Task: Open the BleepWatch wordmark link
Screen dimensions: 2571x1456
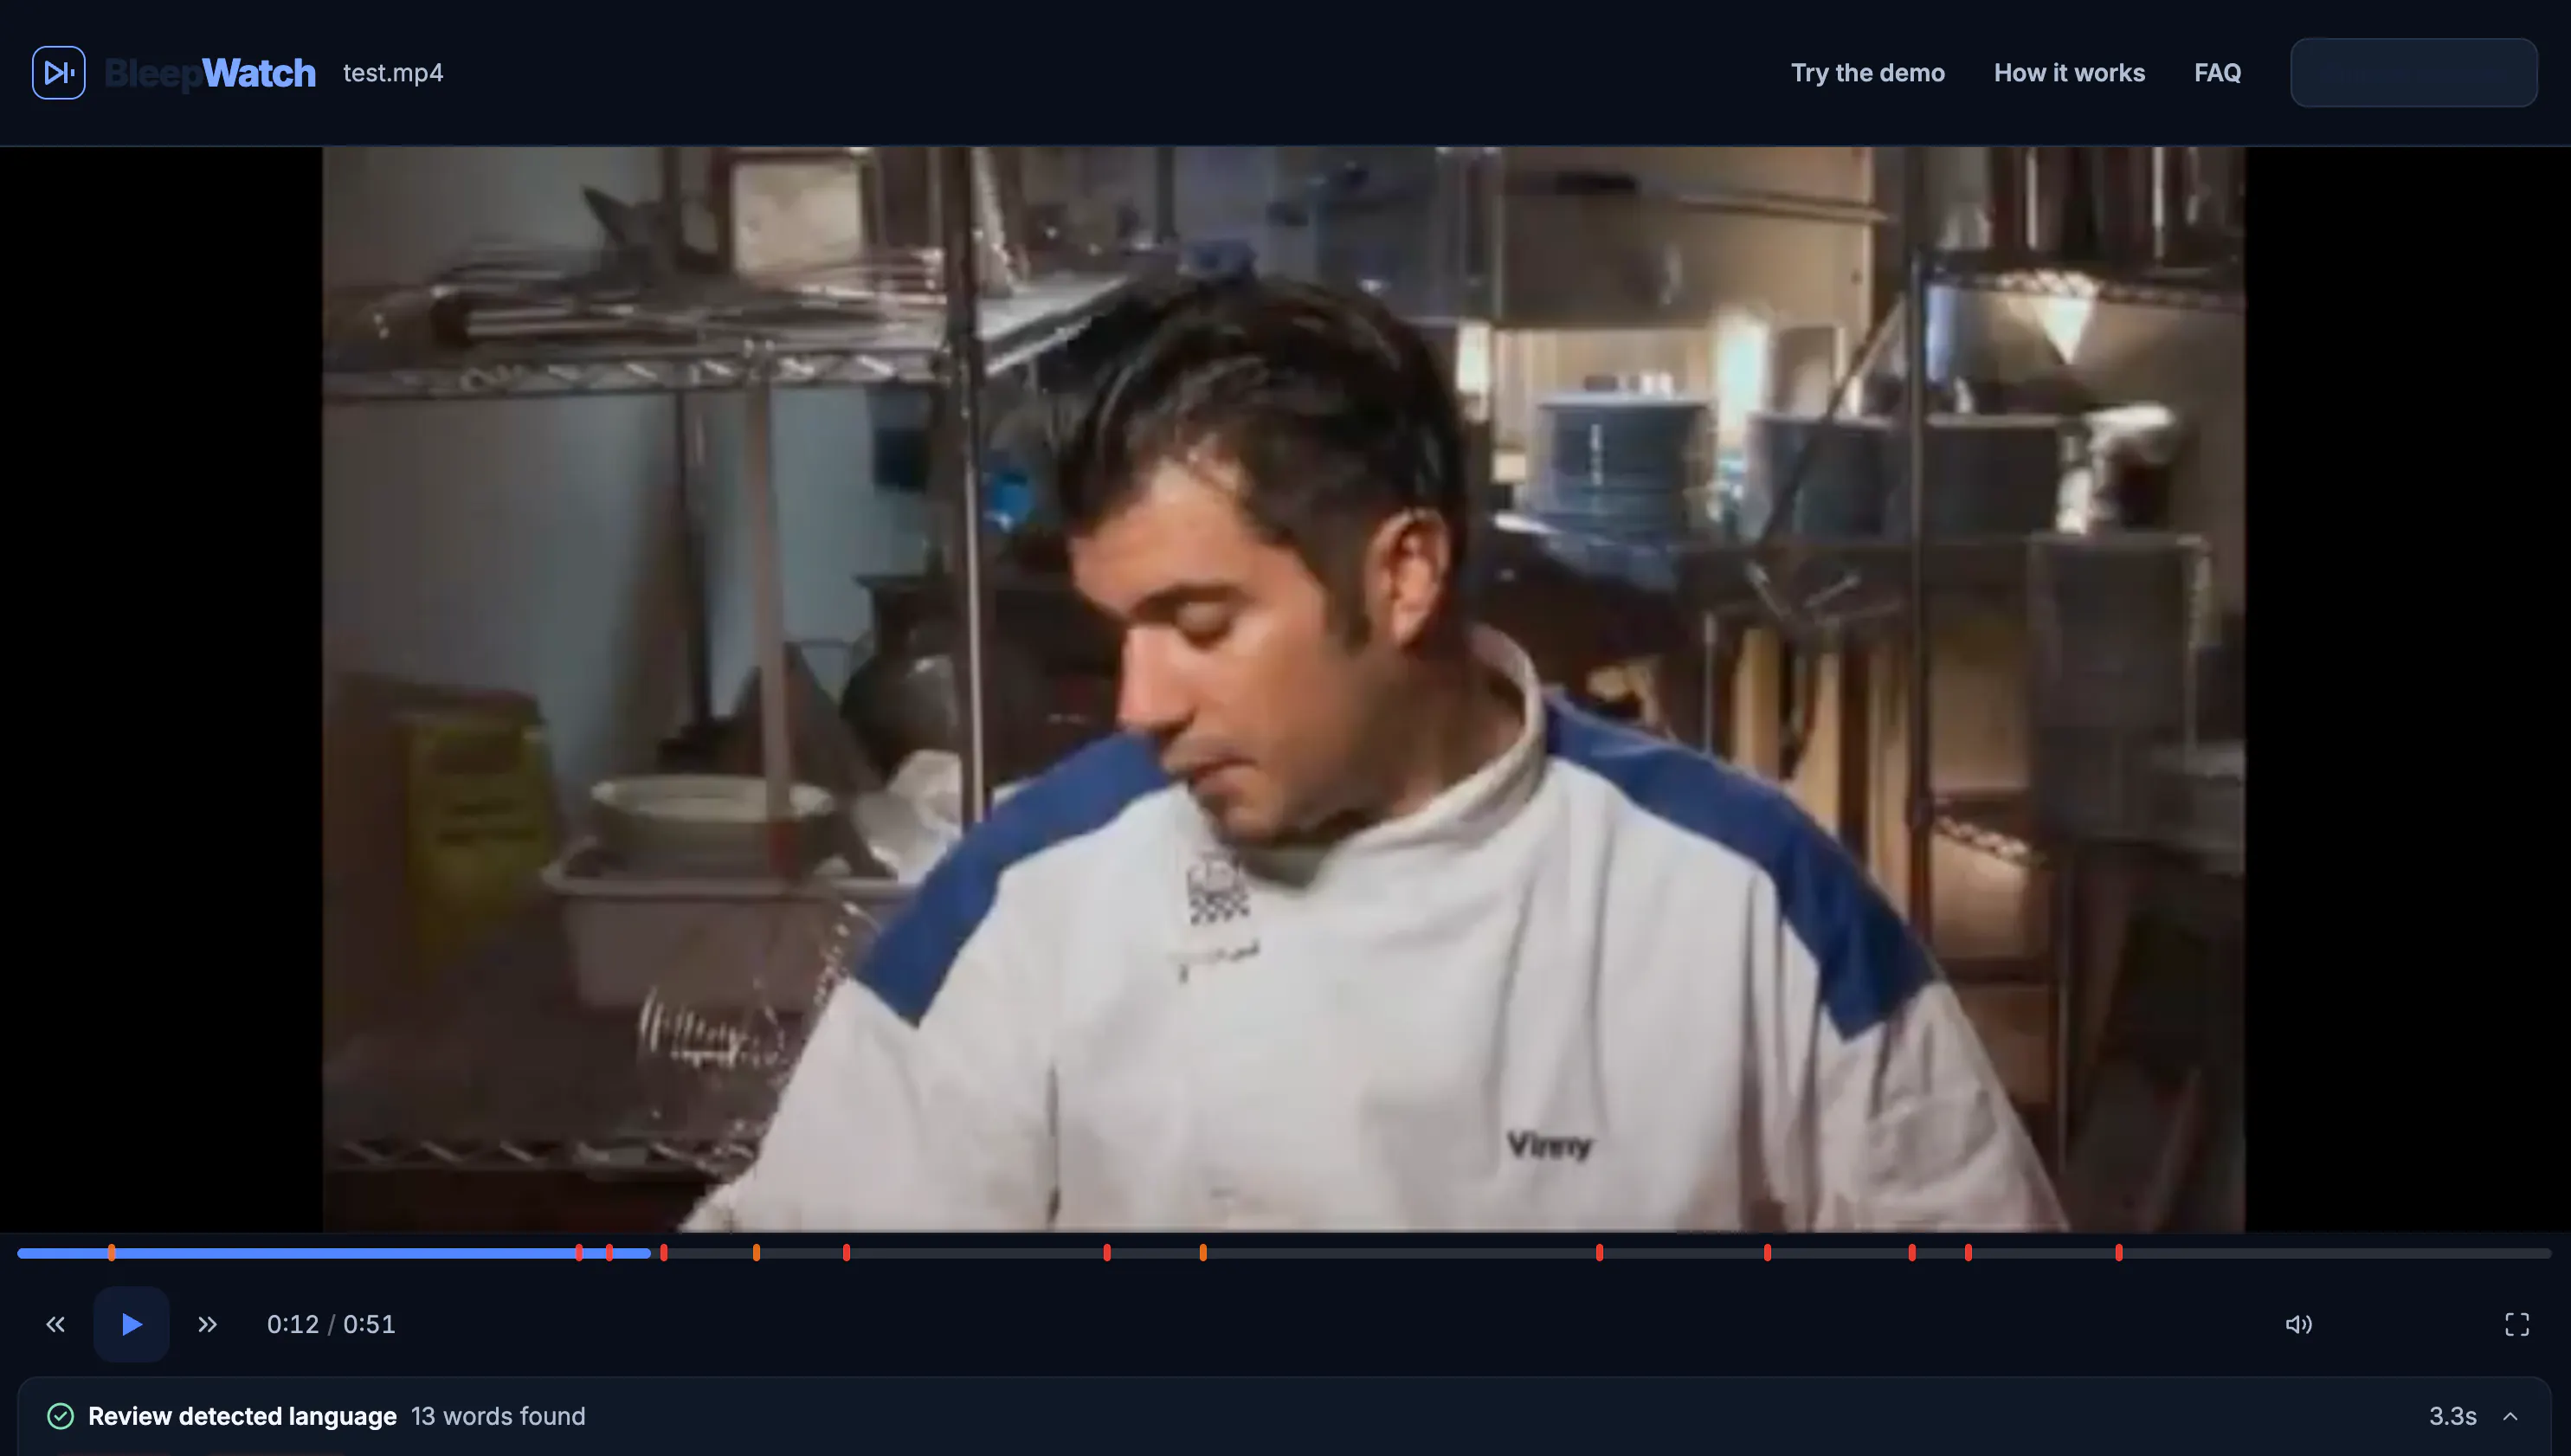Action: pyautogui.click(x=210, y=73)
